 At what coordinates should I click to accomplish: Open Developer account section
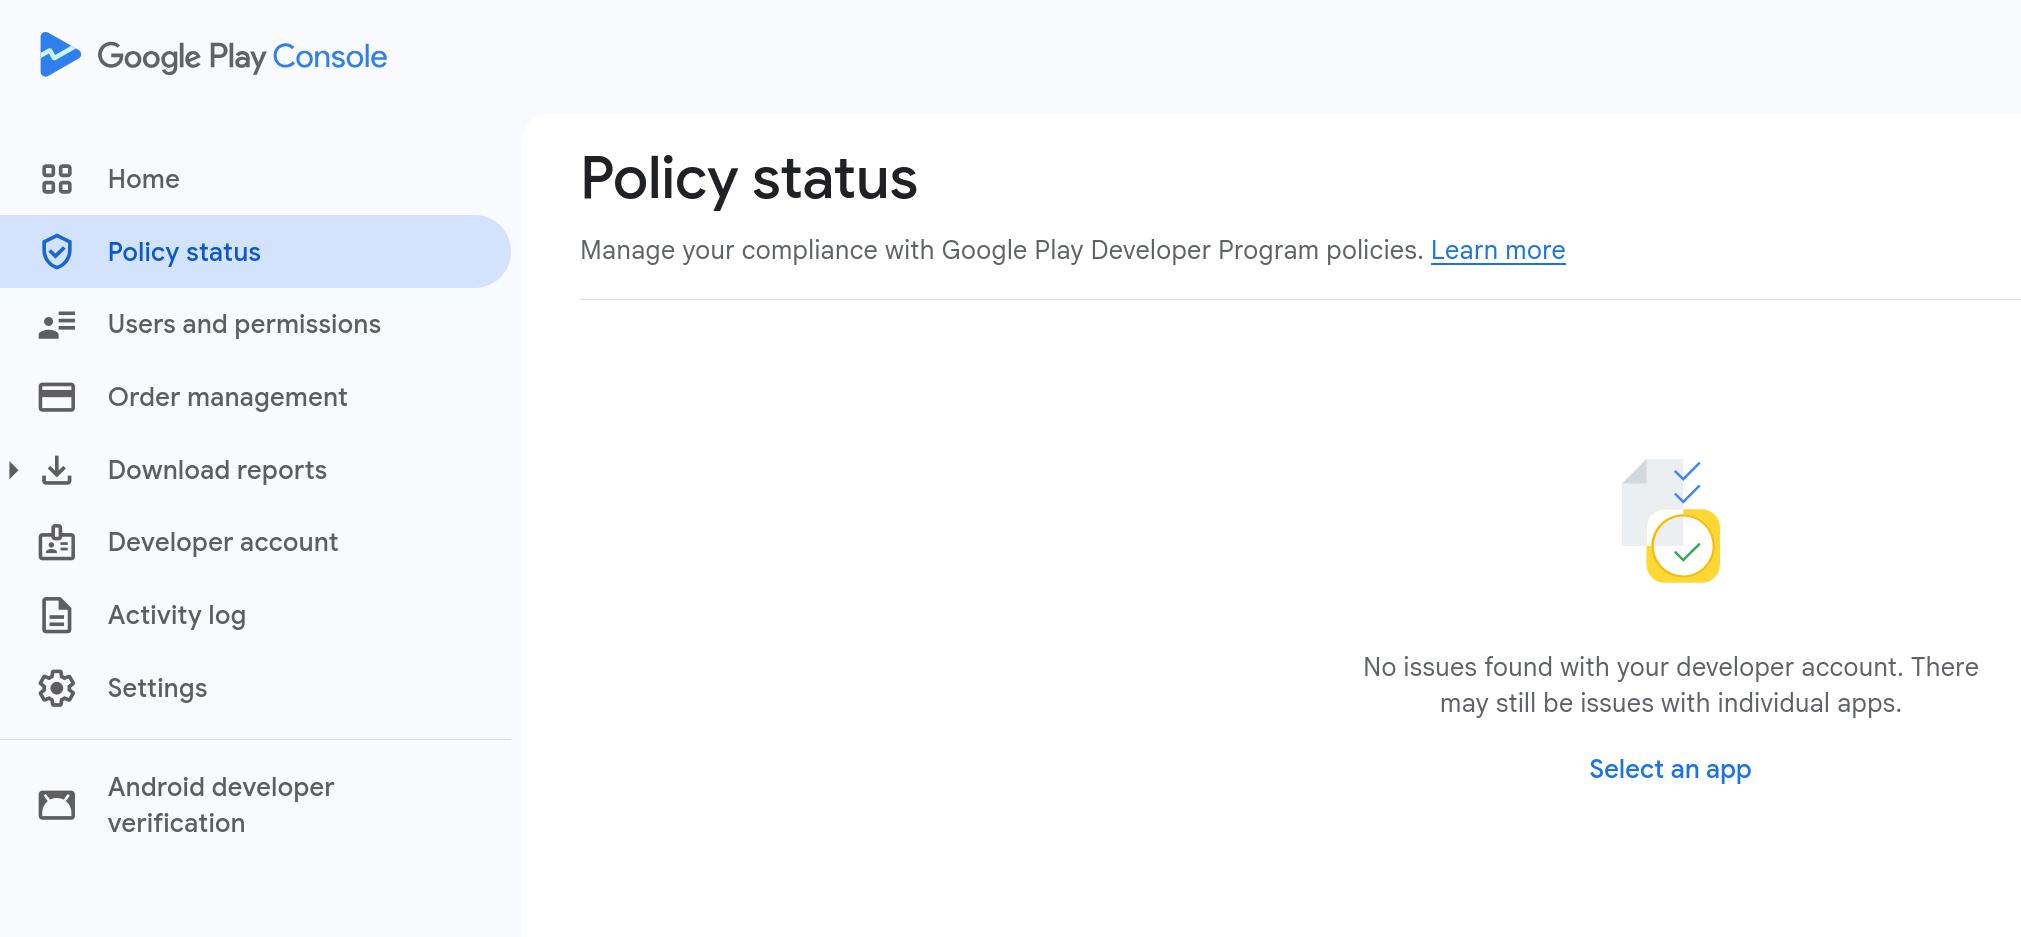(223, 543)
